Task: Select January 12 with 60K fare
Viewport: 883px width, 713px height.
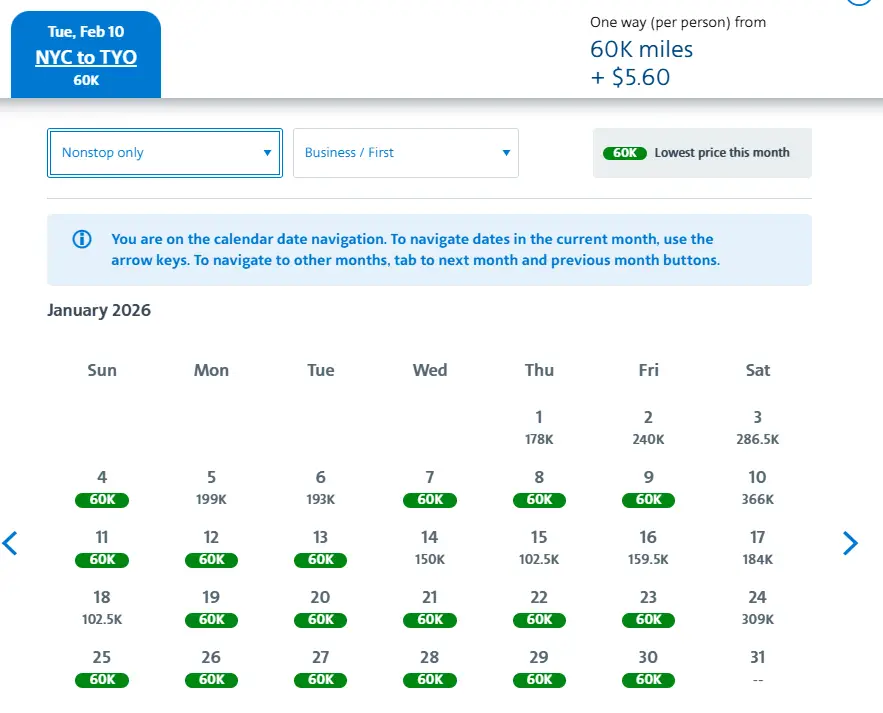Action: click(x=211, y=547)
